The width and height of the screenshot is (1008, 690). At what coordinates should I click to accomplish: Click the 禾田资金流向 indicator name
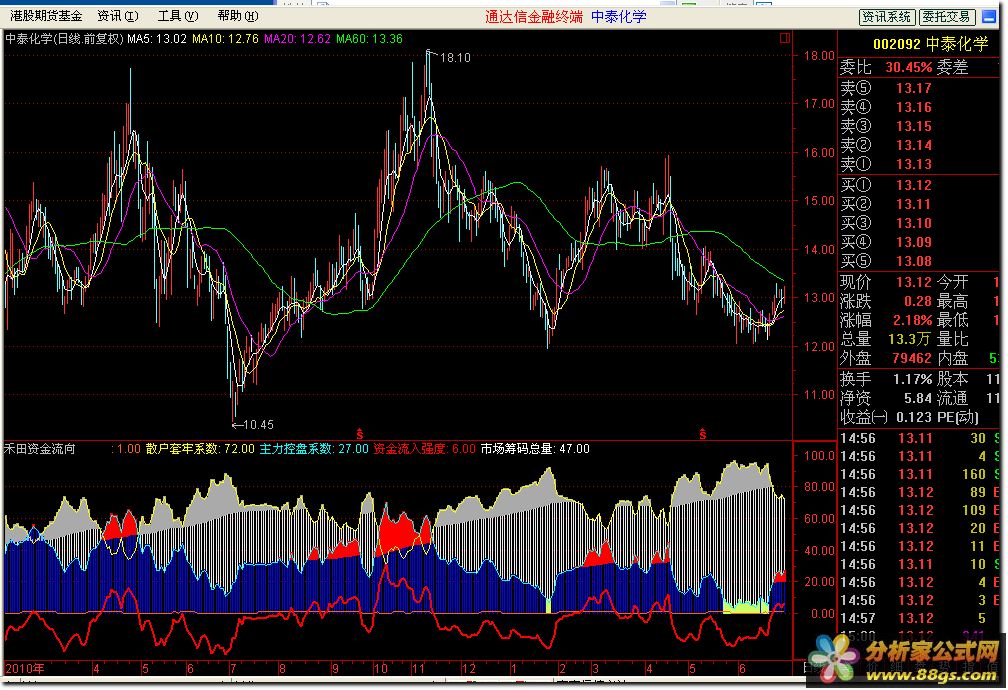coord(40,449)
